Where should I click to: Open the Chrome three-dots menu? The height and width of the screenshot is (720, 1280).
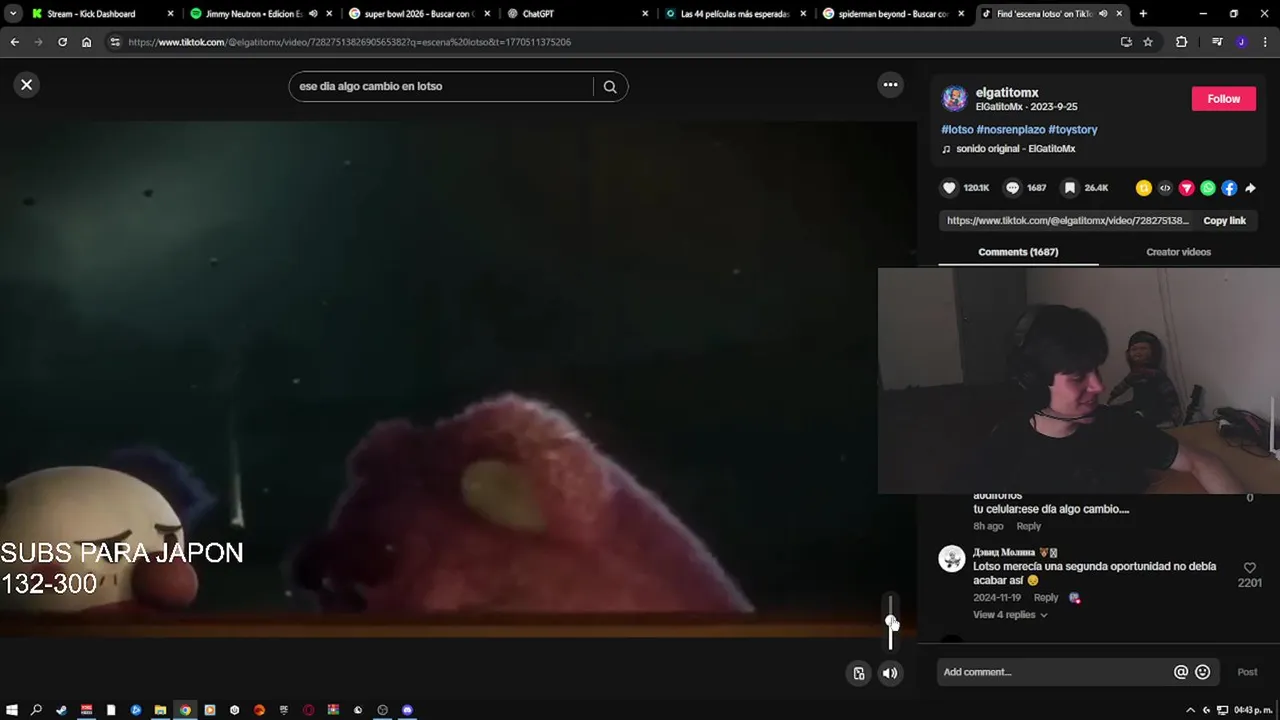point(1266,42)
